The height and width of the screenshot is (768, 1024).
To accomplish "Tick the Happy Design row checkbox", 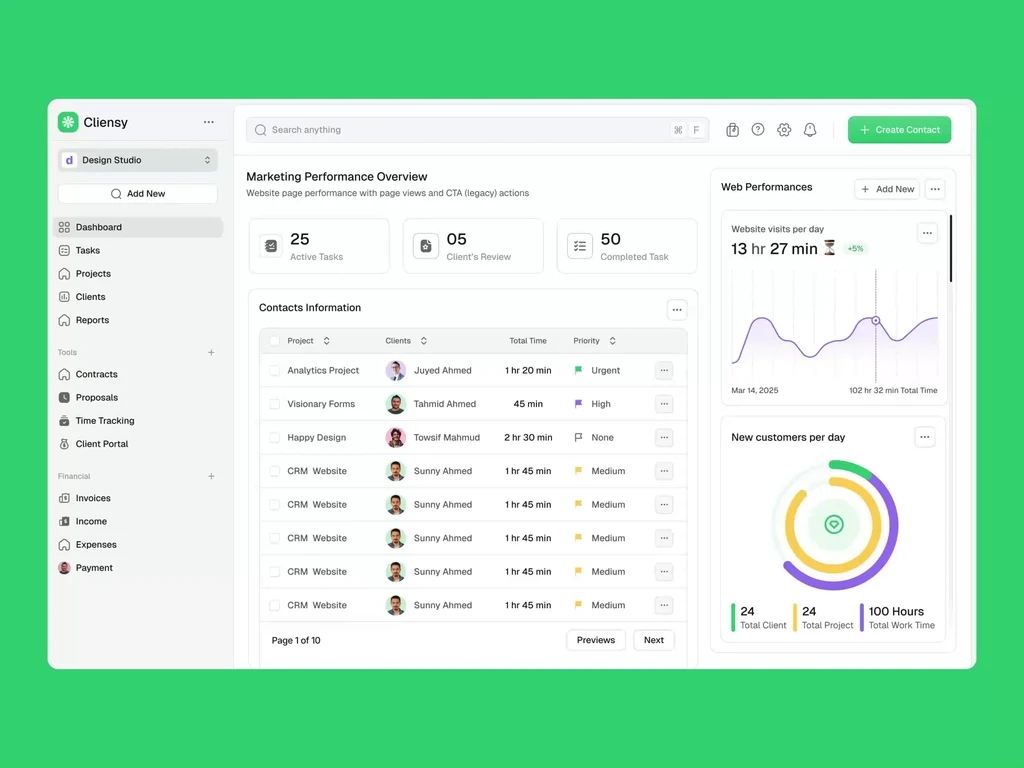I will pyautogui.click(x=275, y=438).
